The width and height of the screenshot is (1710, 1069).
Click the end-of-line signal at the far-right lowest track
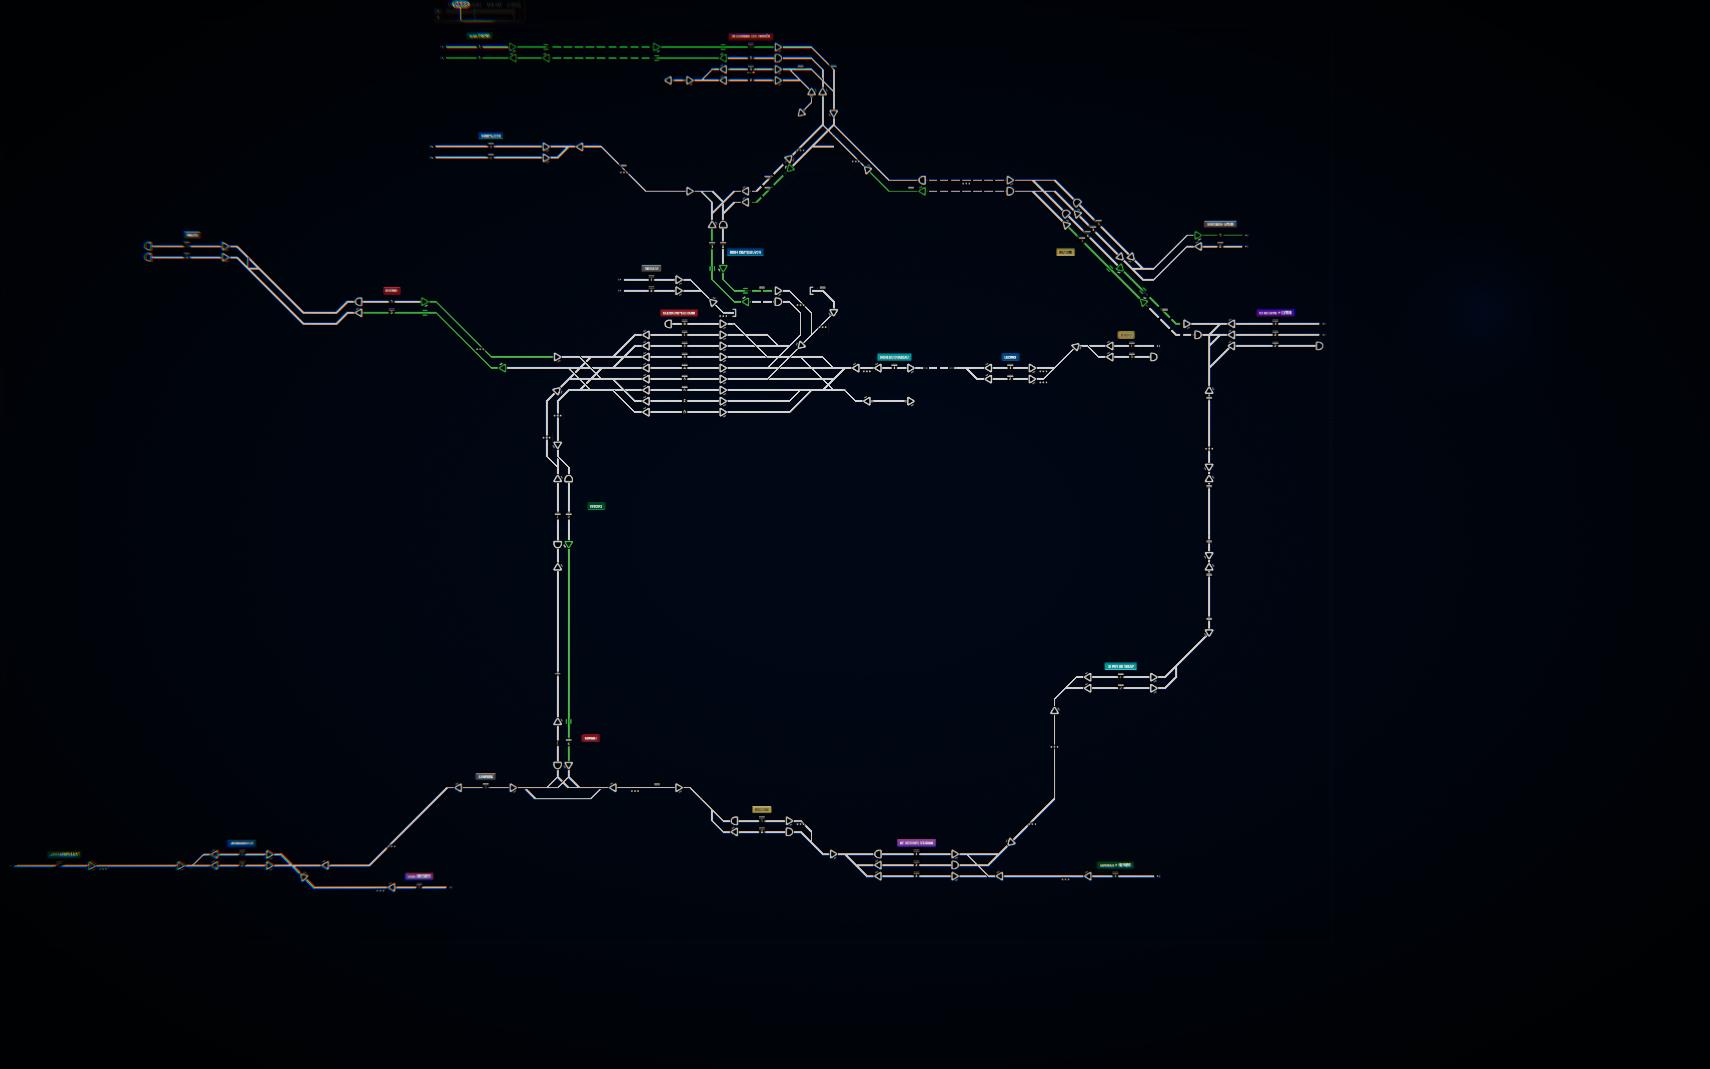click(x=1319, y=346)
